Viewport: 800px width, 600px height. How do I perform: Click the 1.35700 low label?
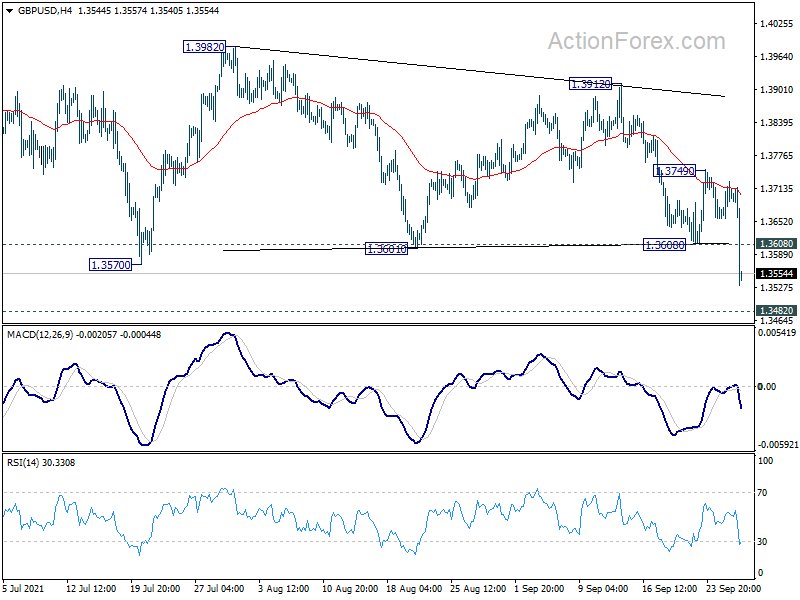click(x=110, y=265)
